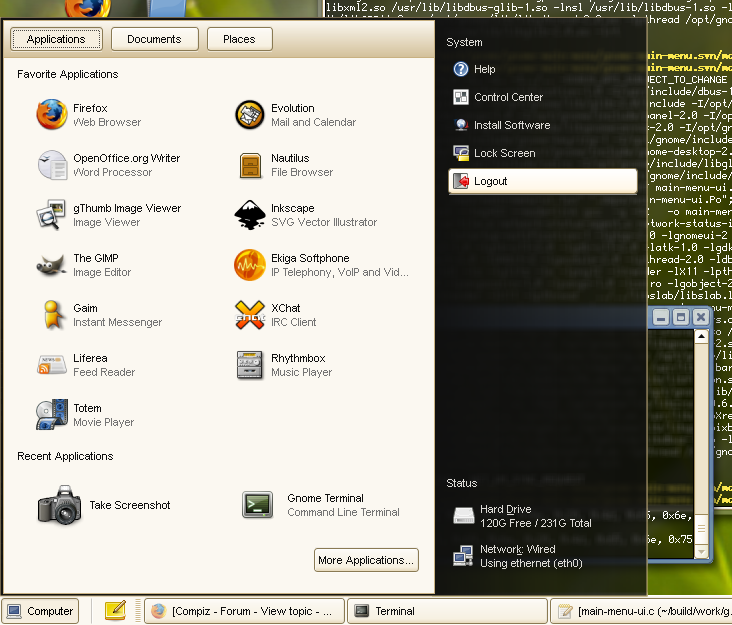Launch Rhythmbox music player icon
The width and height of the screenshot is (732, 625).
click(250, 365)
